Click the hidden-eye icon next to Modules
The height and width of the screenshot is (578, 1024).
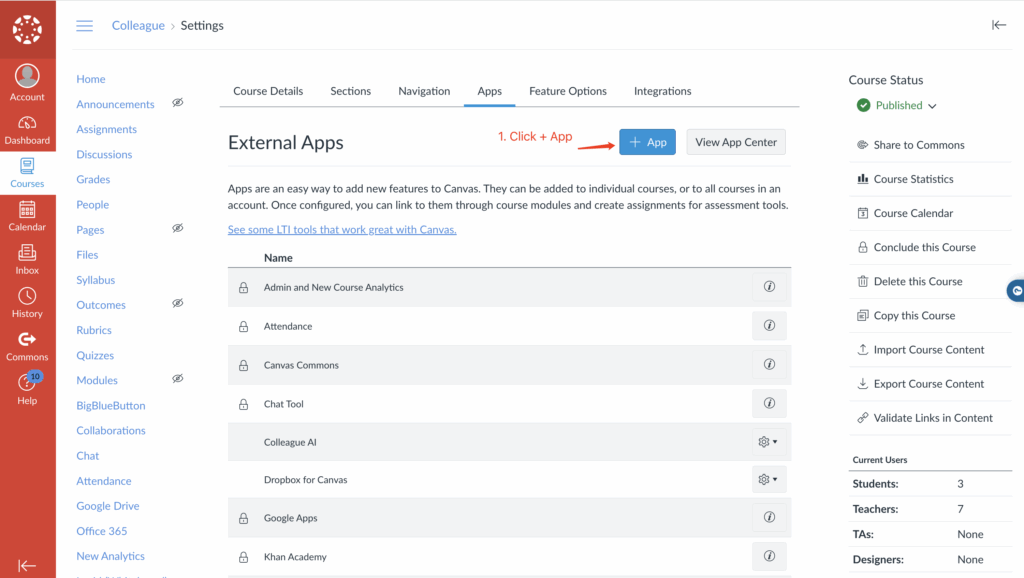(177, 379)
